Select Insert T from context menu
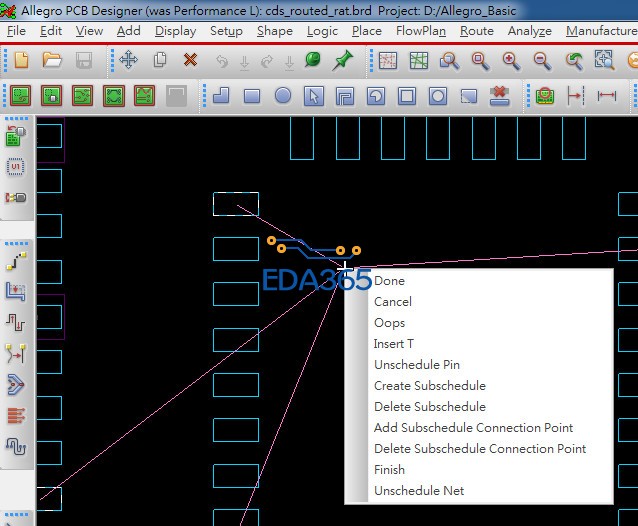Image resolution: width=638 pixels, height=526 pixels. coord(393,344)
